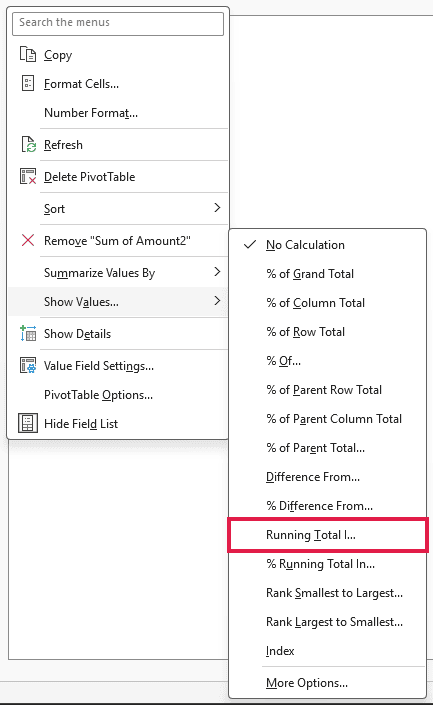Click the red X Remove icon
433x705 pixels.
pyautogui.click(x=28, y=240)
